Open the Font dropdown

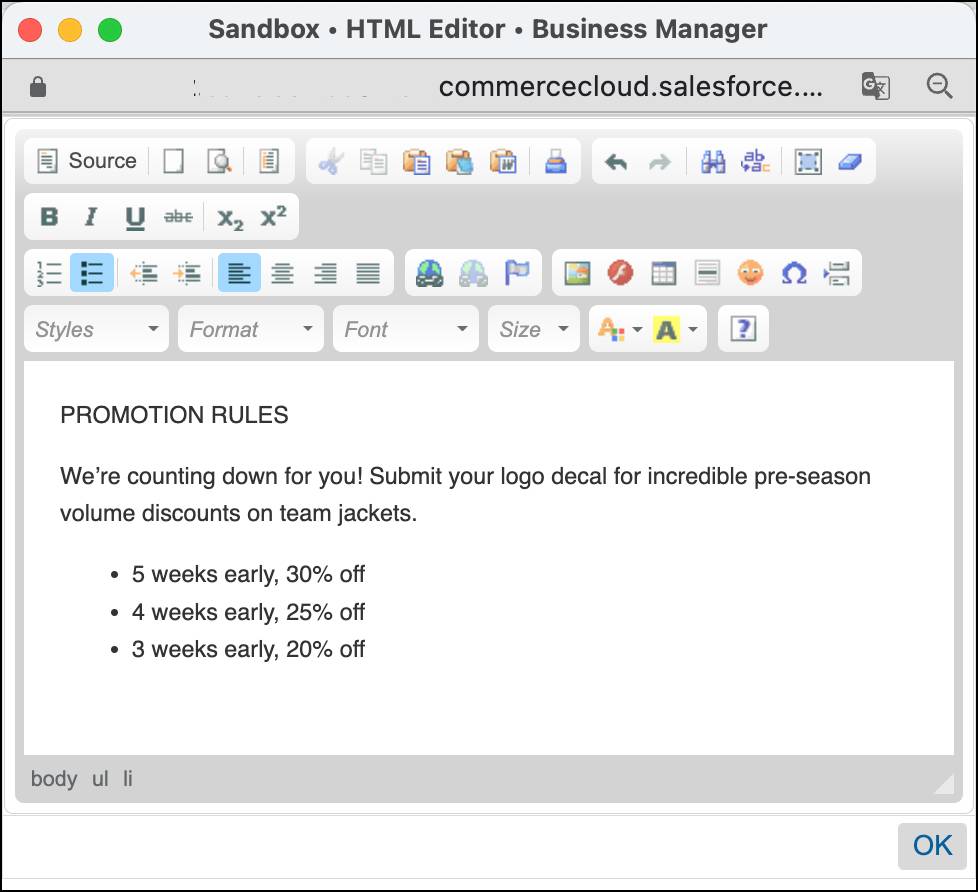tap(406, 329)
